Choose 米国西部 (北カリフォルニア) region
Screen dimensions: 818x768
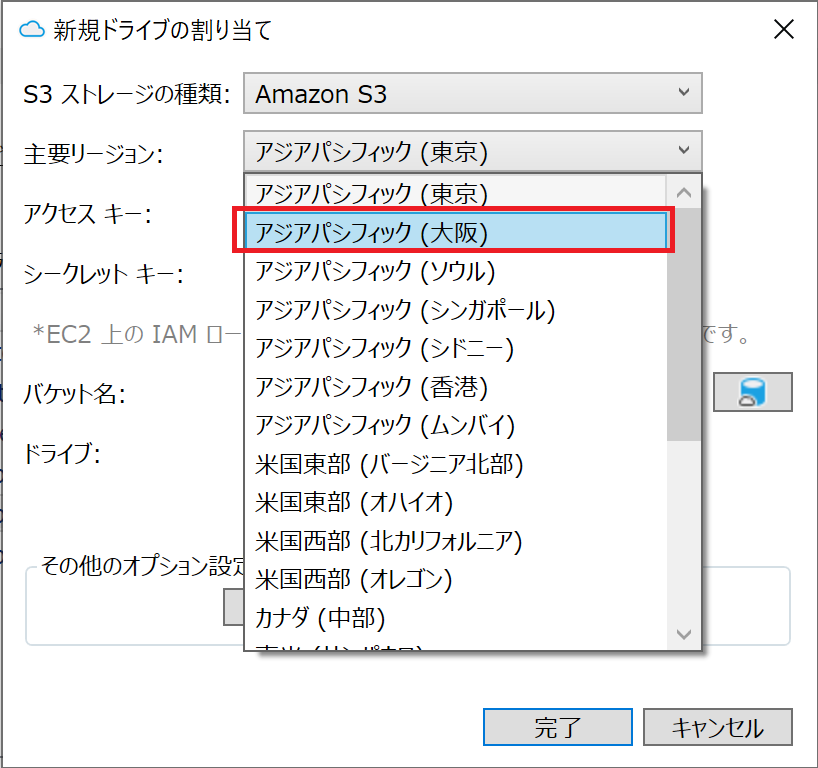pyautogui.click(x=389, y=541)
